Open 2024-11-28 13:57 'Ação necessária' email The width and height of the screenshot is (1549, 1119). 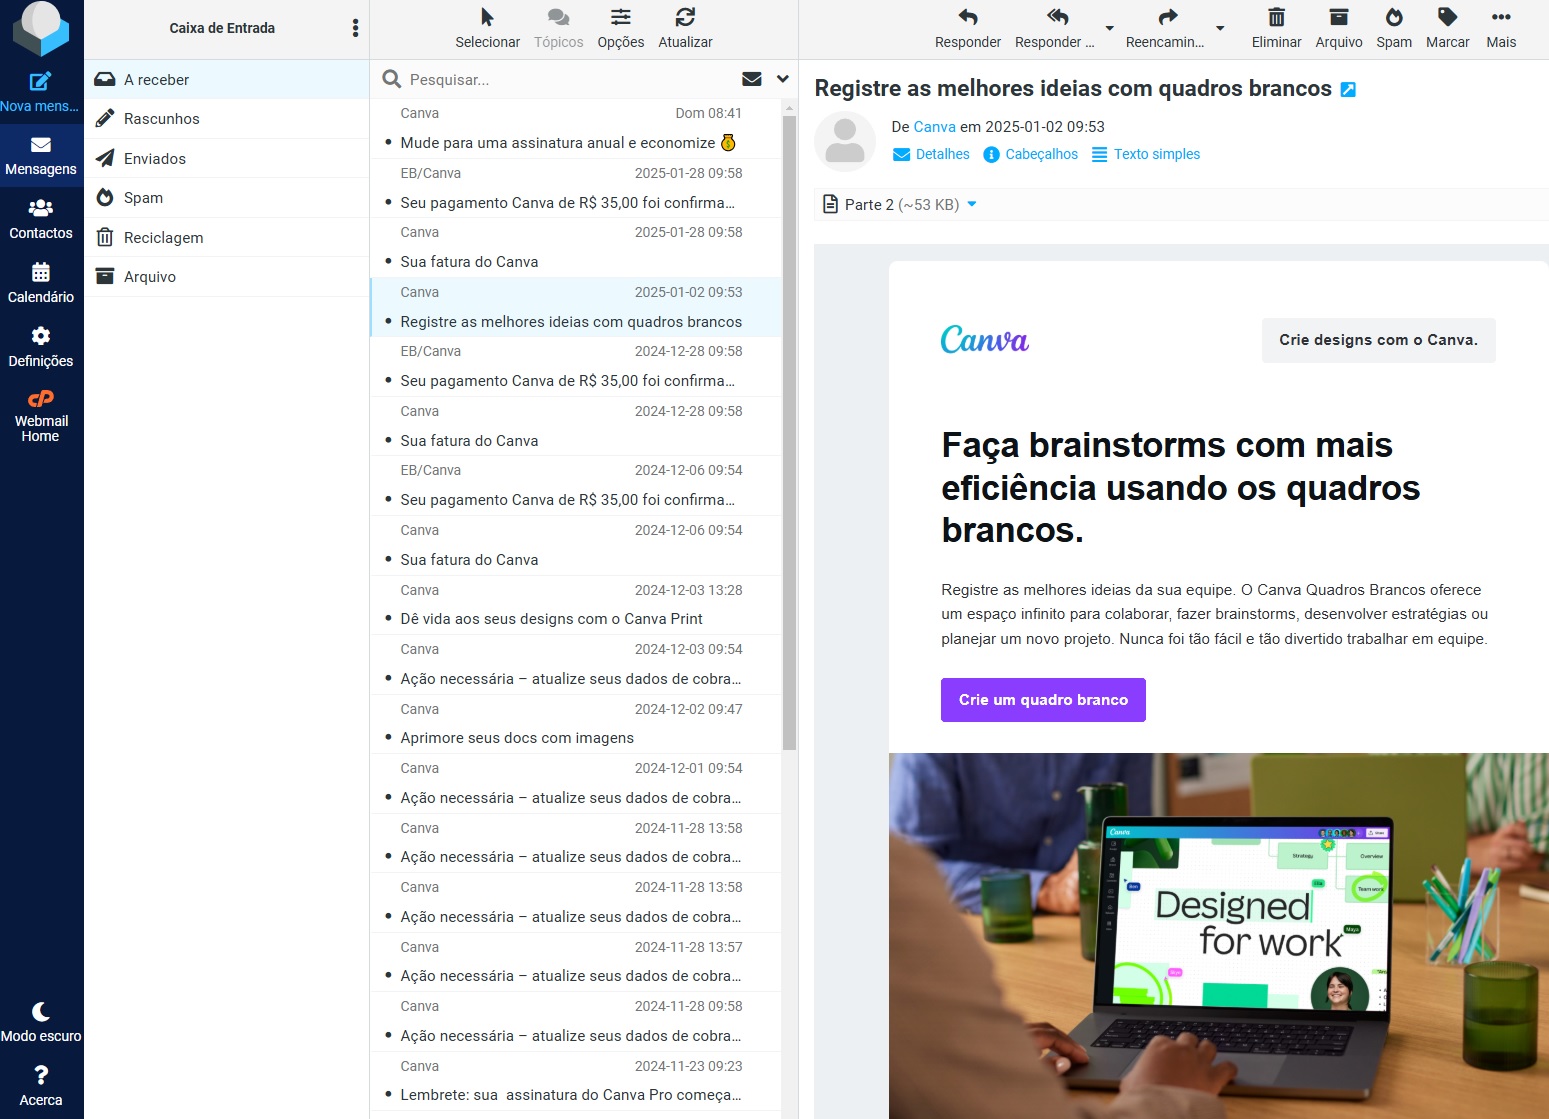(576, 961)
